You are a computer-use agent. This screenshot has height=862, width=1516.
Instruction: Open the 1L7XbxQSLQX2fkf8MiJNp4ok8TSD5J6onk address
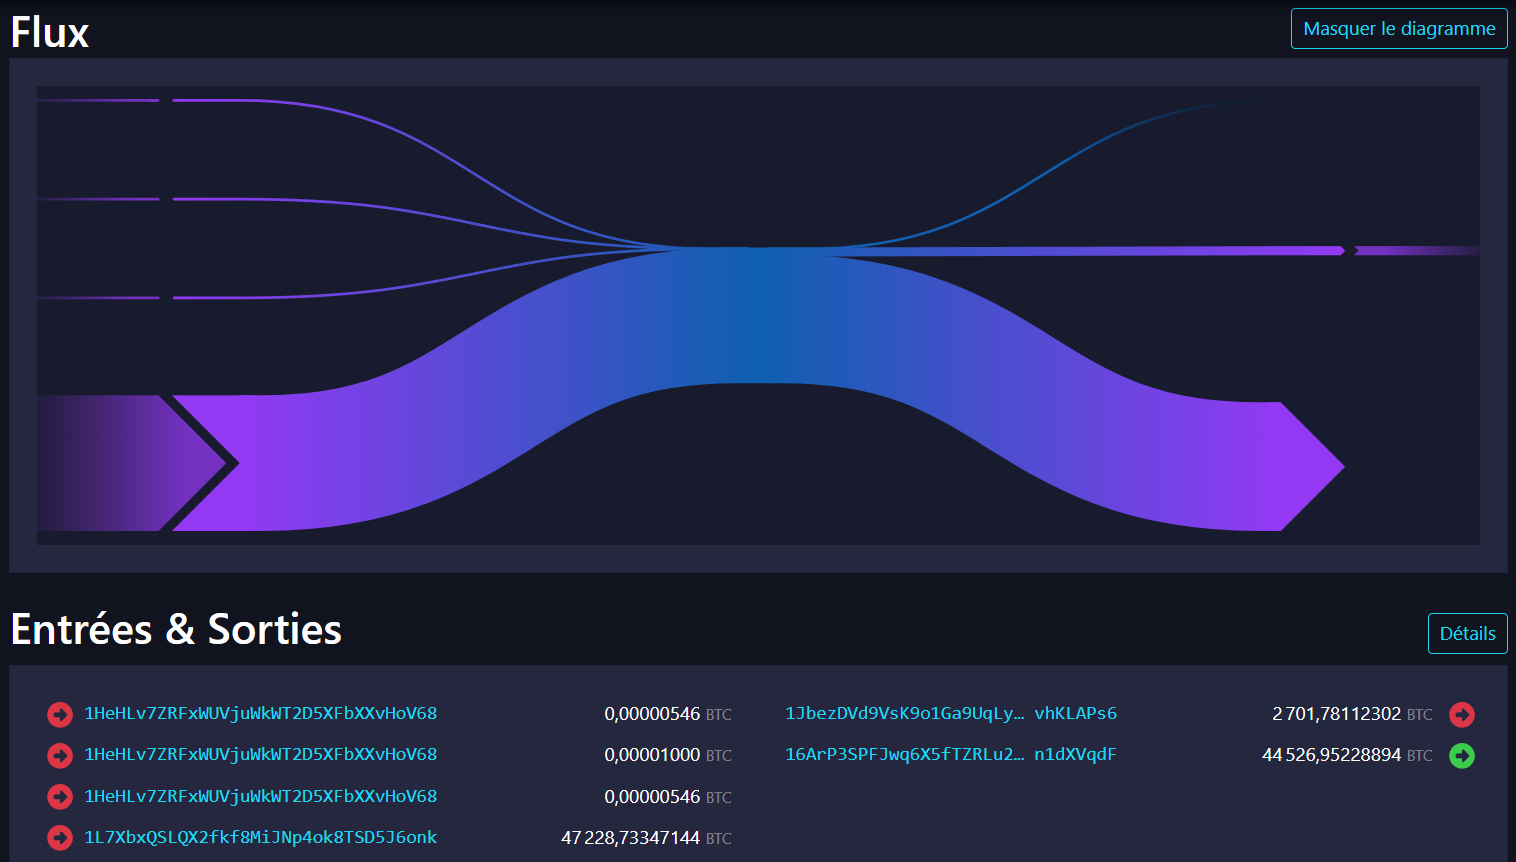coord(260,838)
